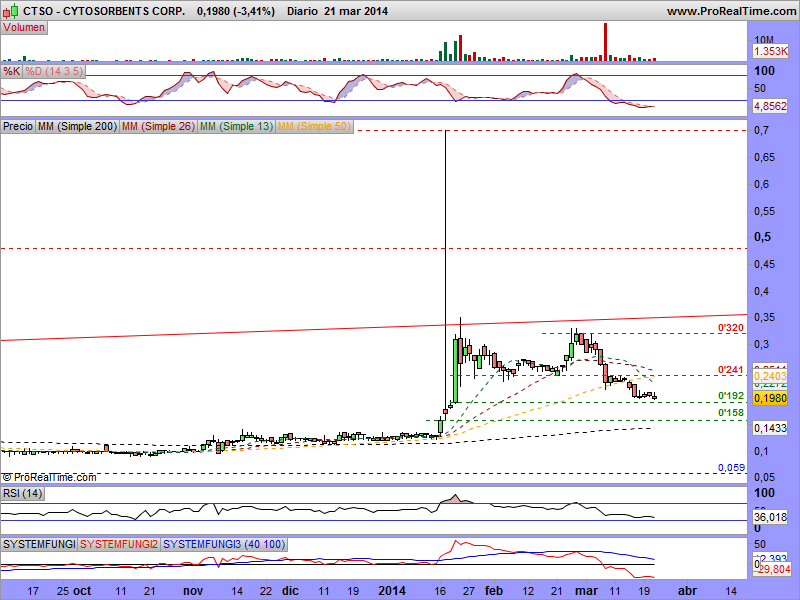800x600 pixels.
Task: Select the MM (Simple 200) moving average label
Action: click(78, 126)
